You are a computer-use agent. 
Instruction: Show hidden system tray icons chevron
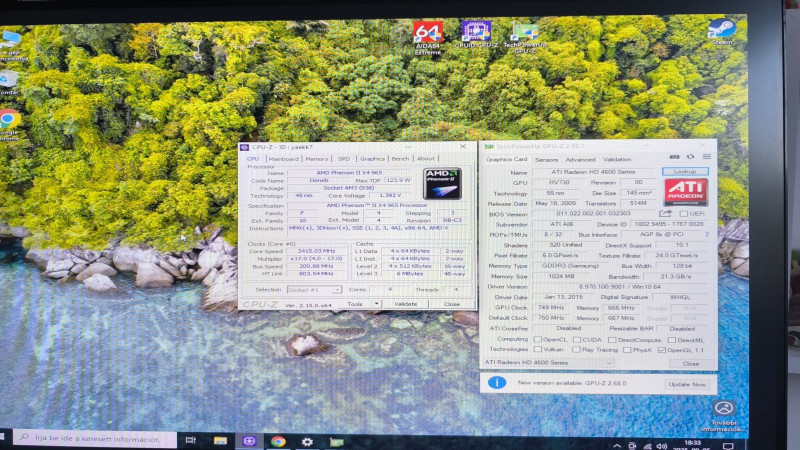(x=617, y=446)
